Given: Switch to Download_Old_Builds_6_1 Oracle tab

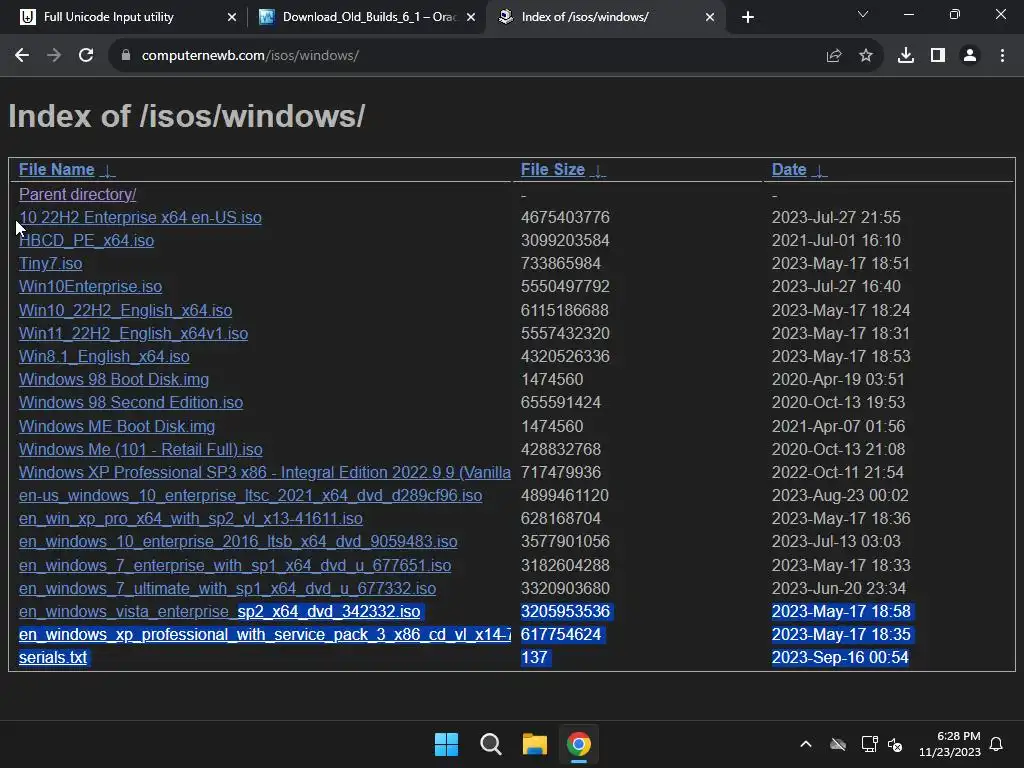Looking at the screenshot, I should click(x=369, y=17).
